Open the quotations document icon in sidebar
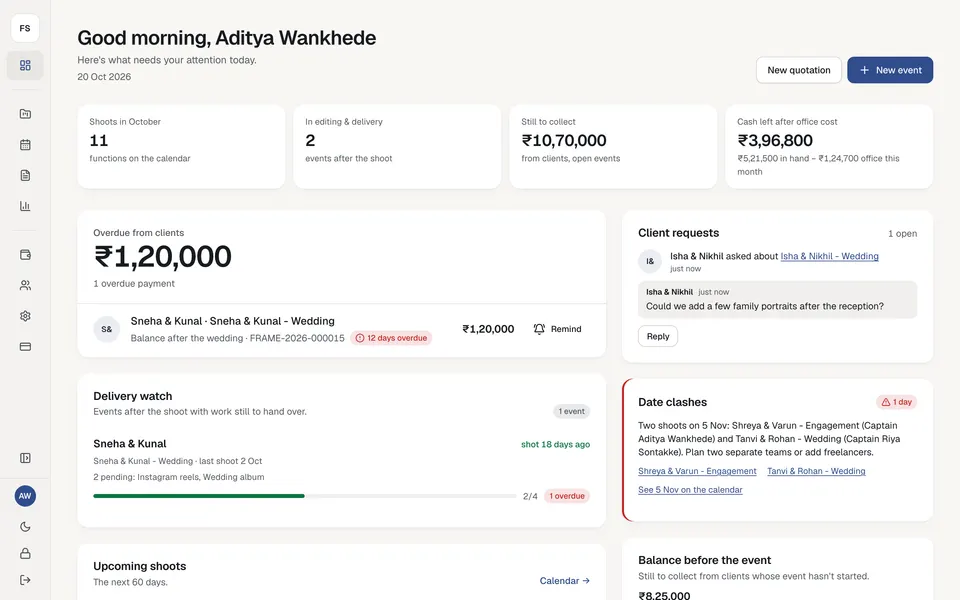The width and height of the screenshot is (960, 600). (x=25, y=175)
